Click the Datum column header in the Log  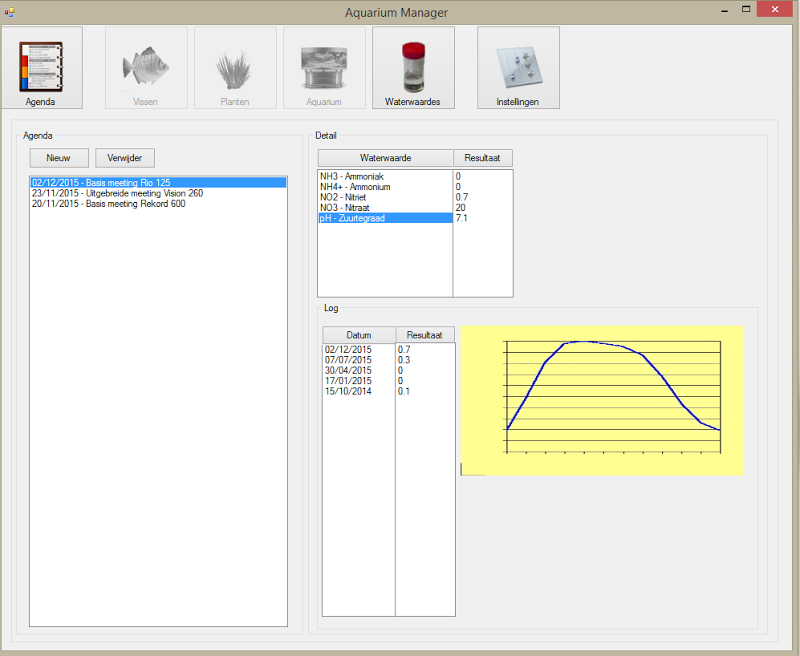click(359, 334)
